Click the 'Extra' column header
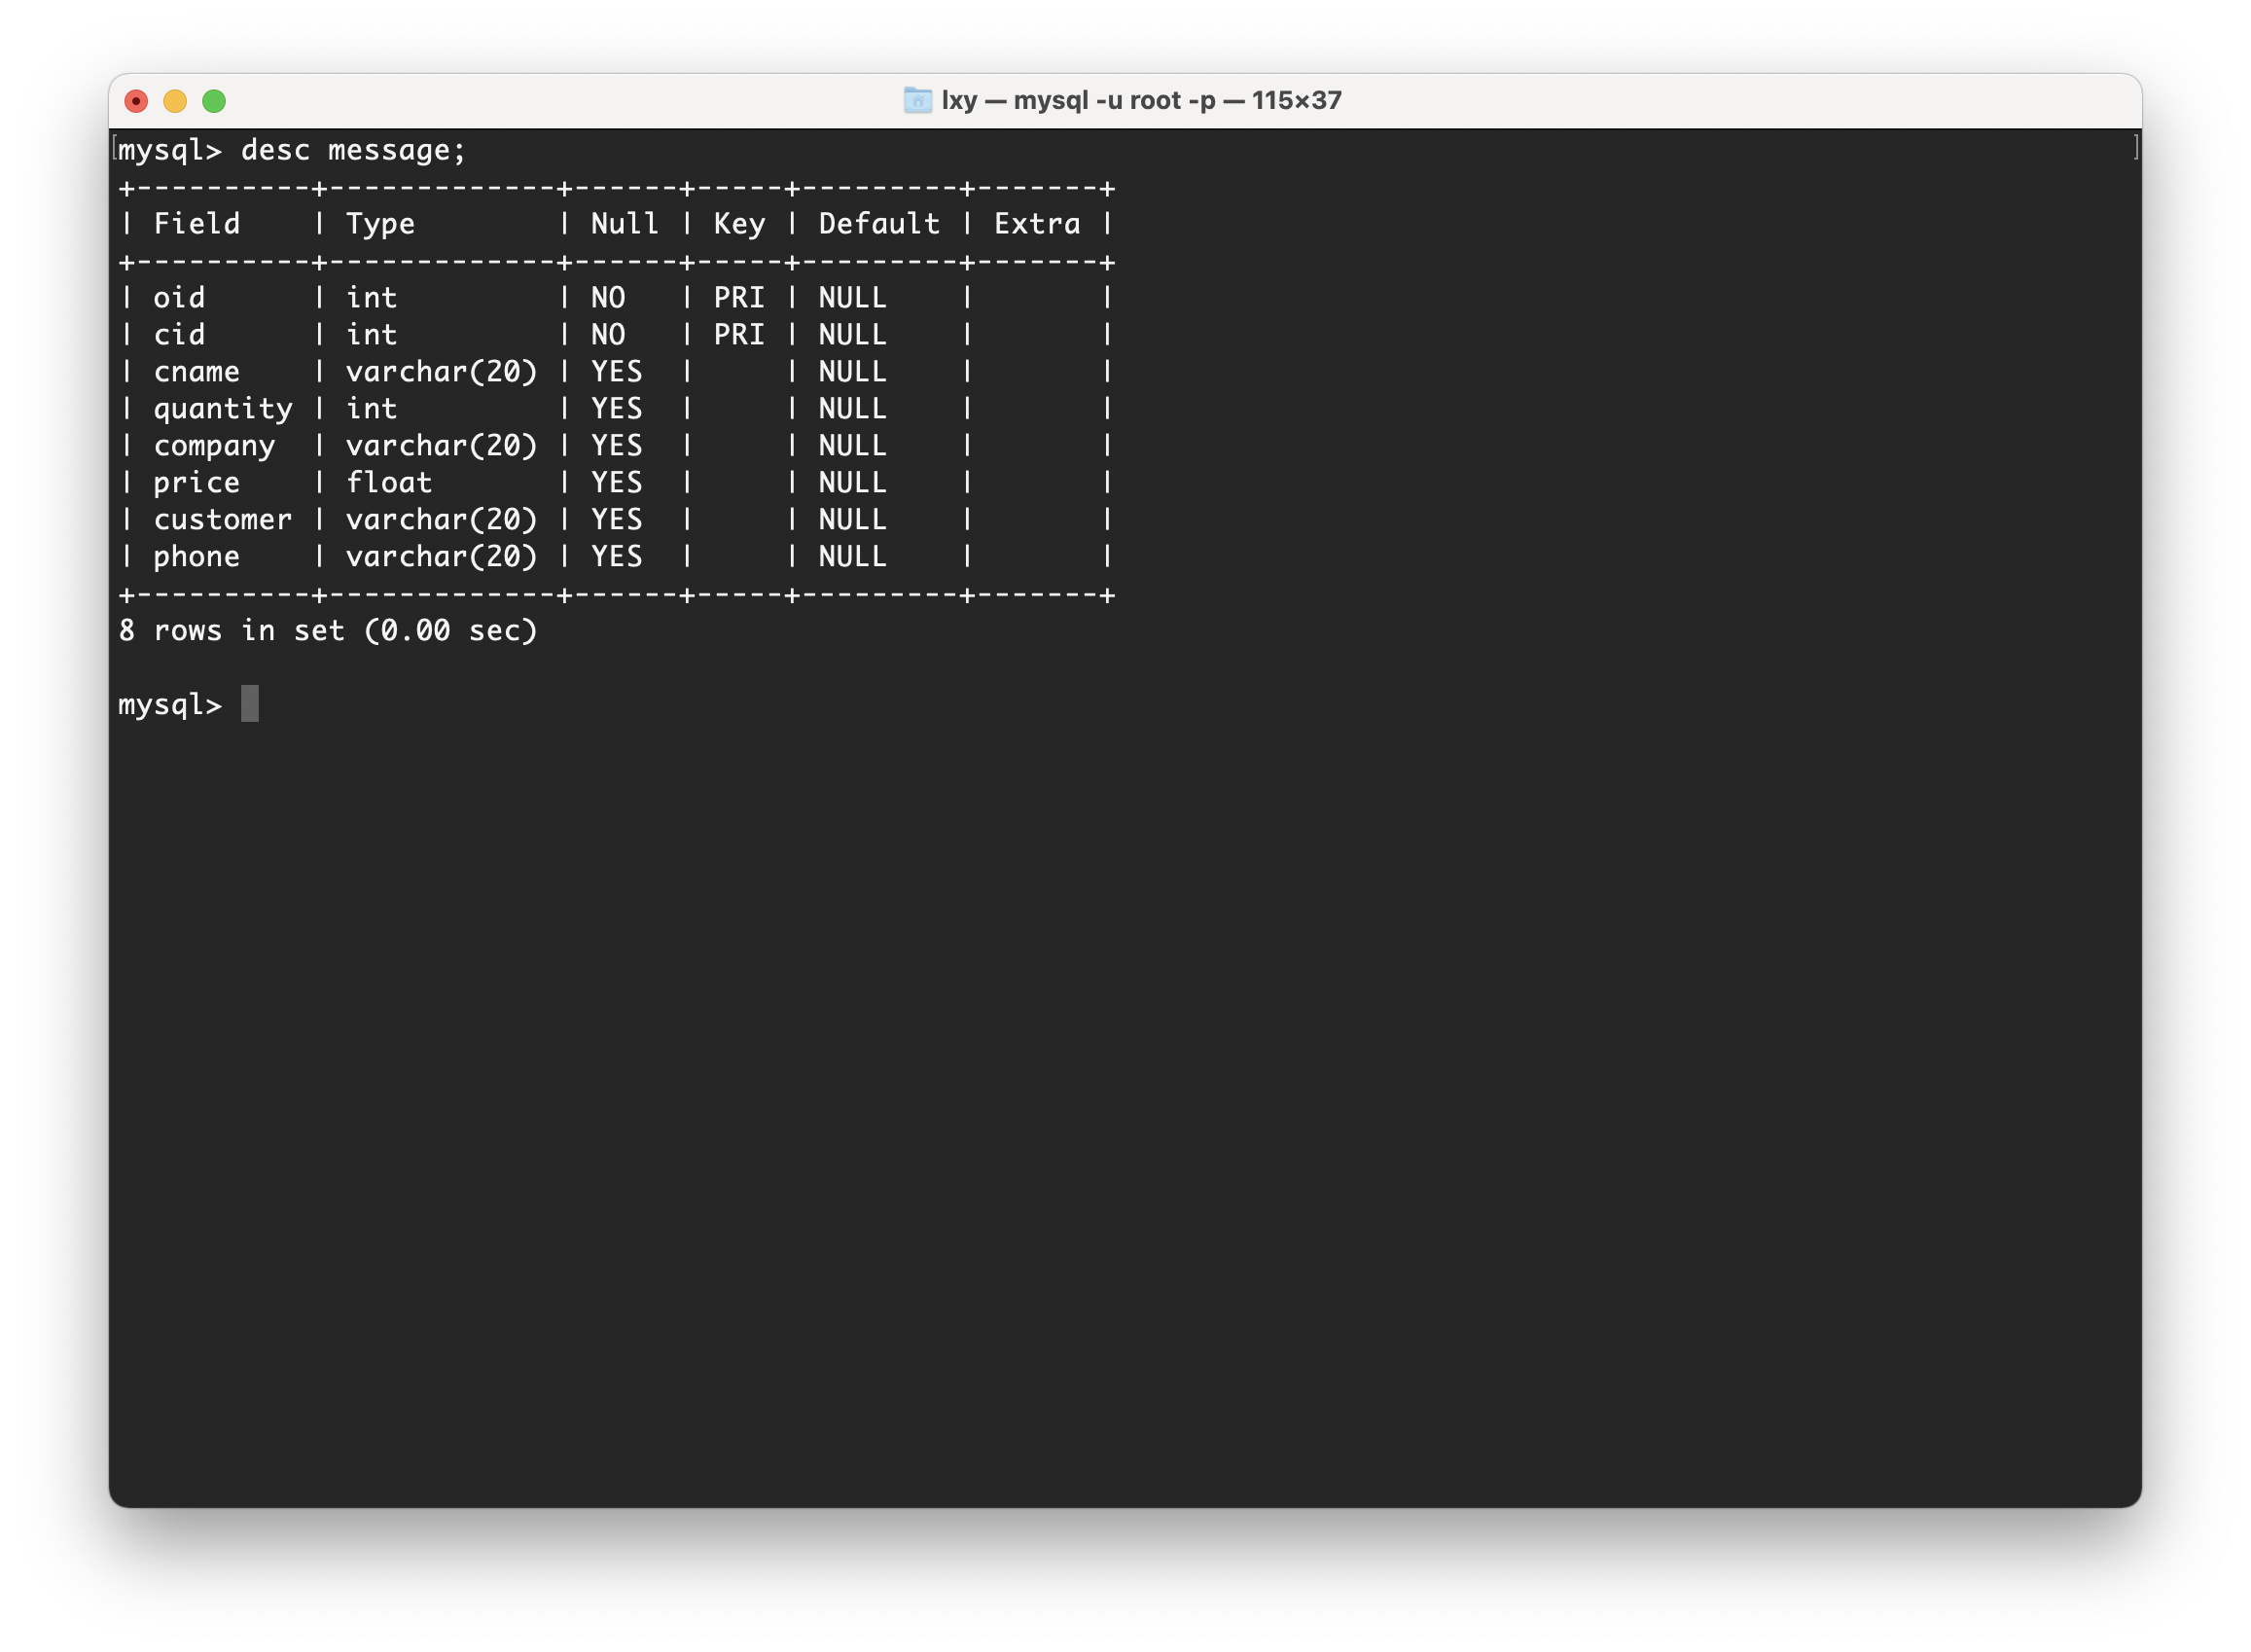This screenshot has width=2251, height=1652. (x=1037, y=224)
